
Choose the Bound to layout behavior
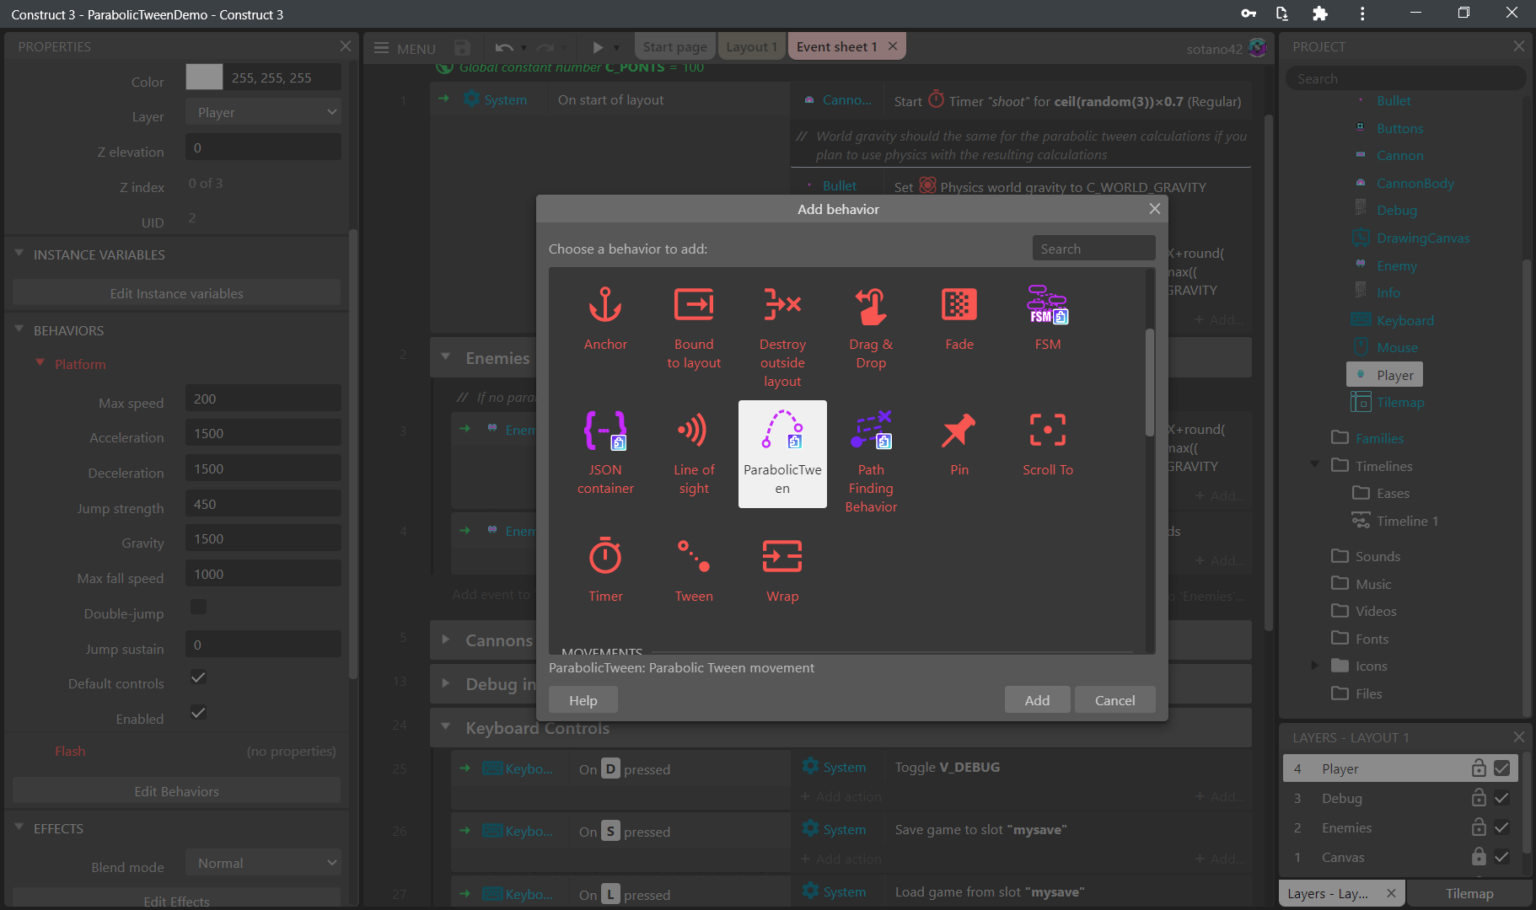[694, 328]
